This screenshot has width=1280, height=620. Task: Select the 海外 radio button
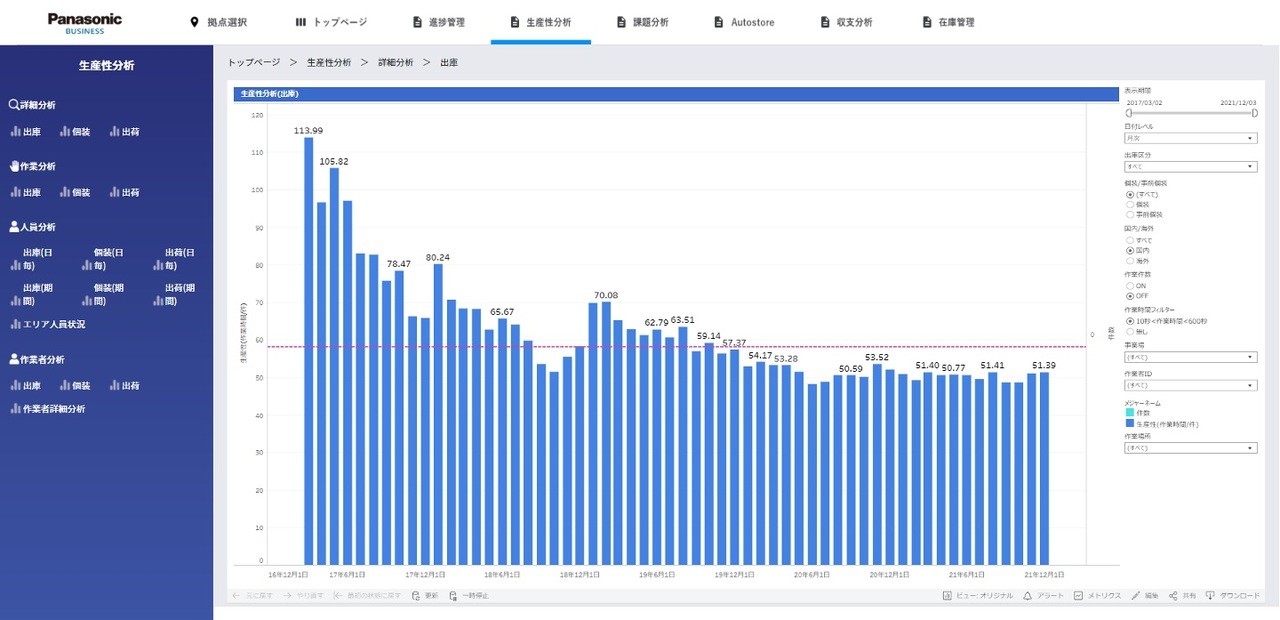(x=1130, y=261)
